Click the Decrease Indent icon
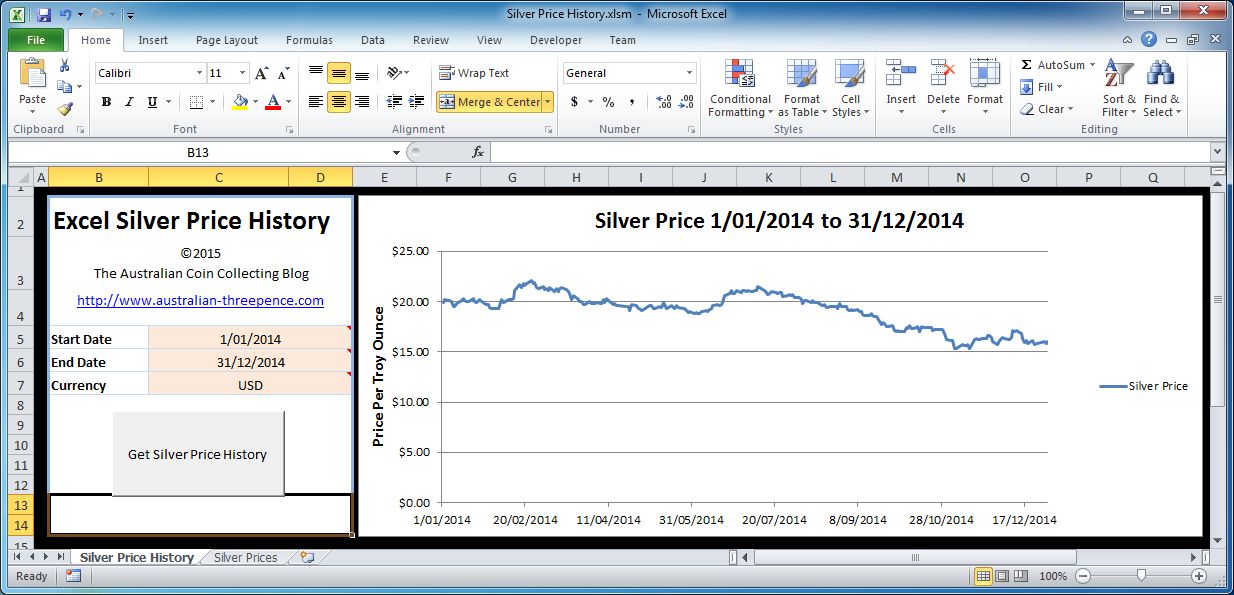 click(x=393, y=102)
